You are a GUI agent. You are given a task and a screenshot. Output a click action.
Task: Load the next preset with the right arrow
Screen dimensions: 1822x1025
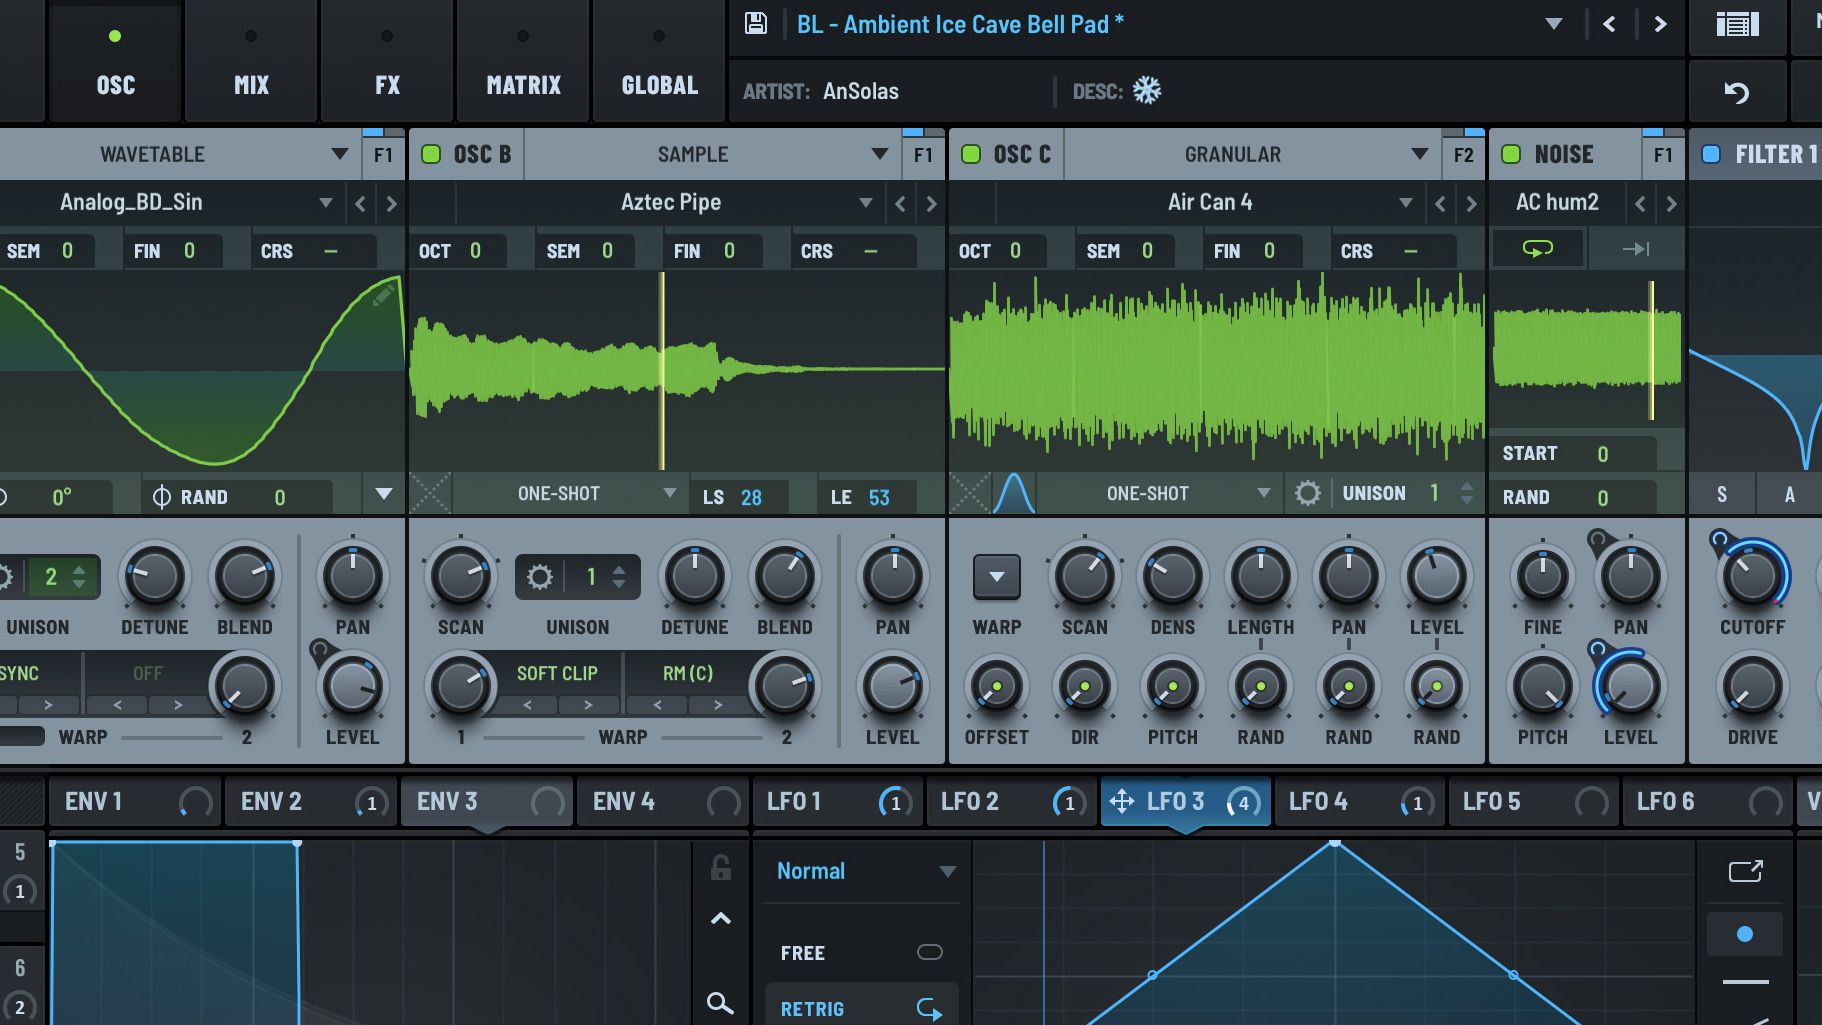point(1660,23)
